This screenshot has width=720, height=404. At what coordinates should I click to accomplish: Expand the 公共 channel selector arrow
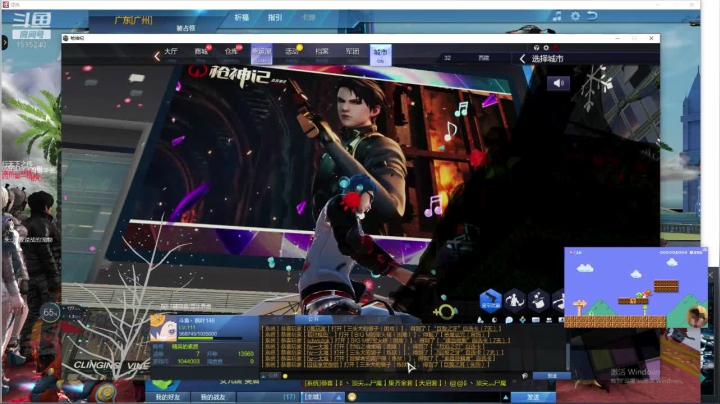pos(264,376)
